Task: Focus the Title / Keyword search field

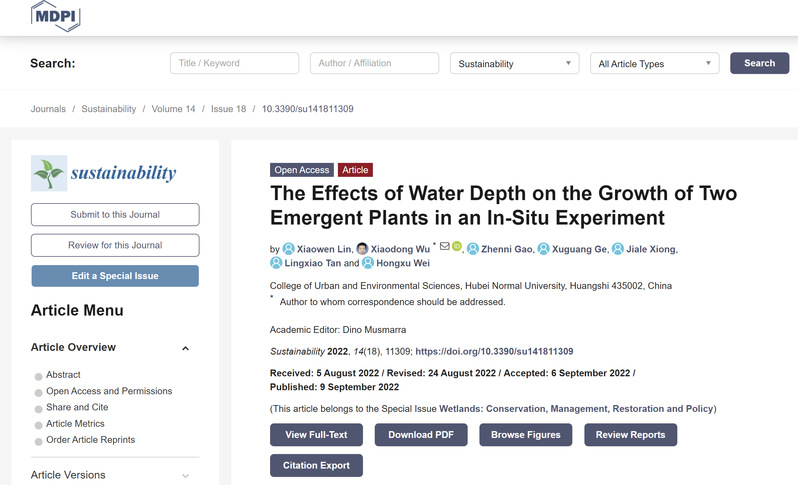Action: tap(234, 63)
